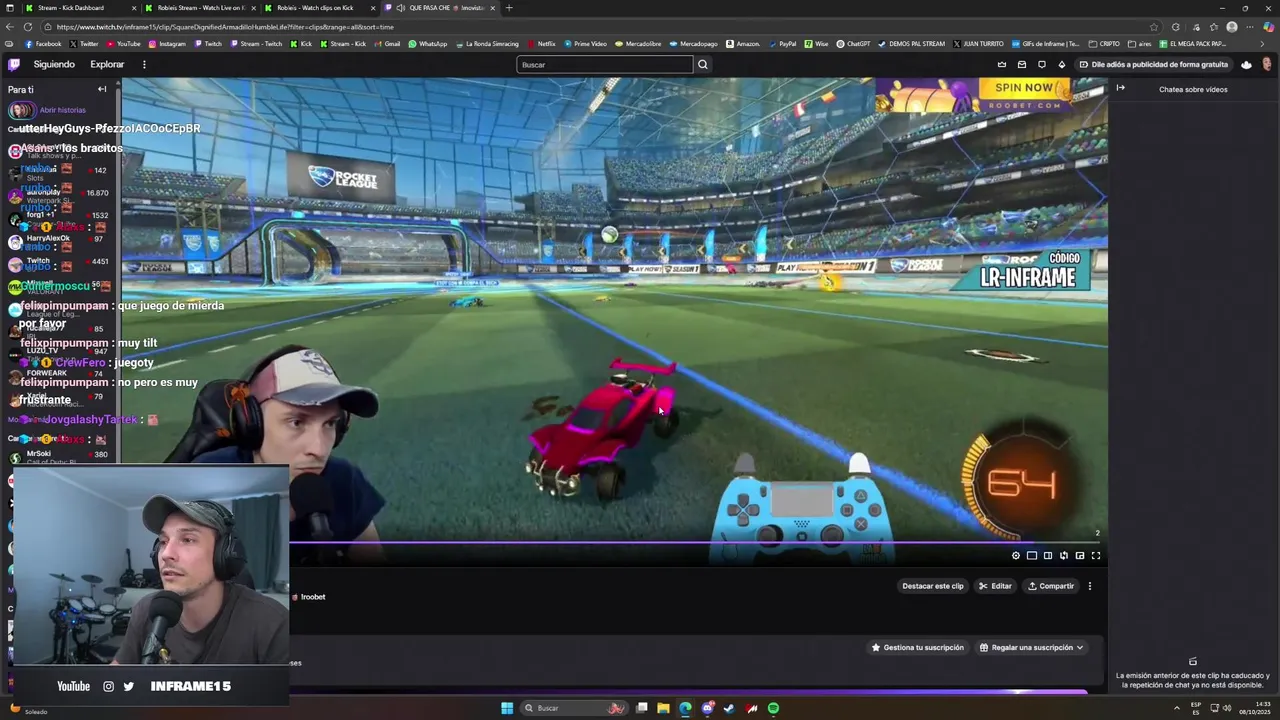This screenshot has width=1280, height=720.
Task: Open the HarryAlexOk channel in the sidebar
Action: point(58,240)
